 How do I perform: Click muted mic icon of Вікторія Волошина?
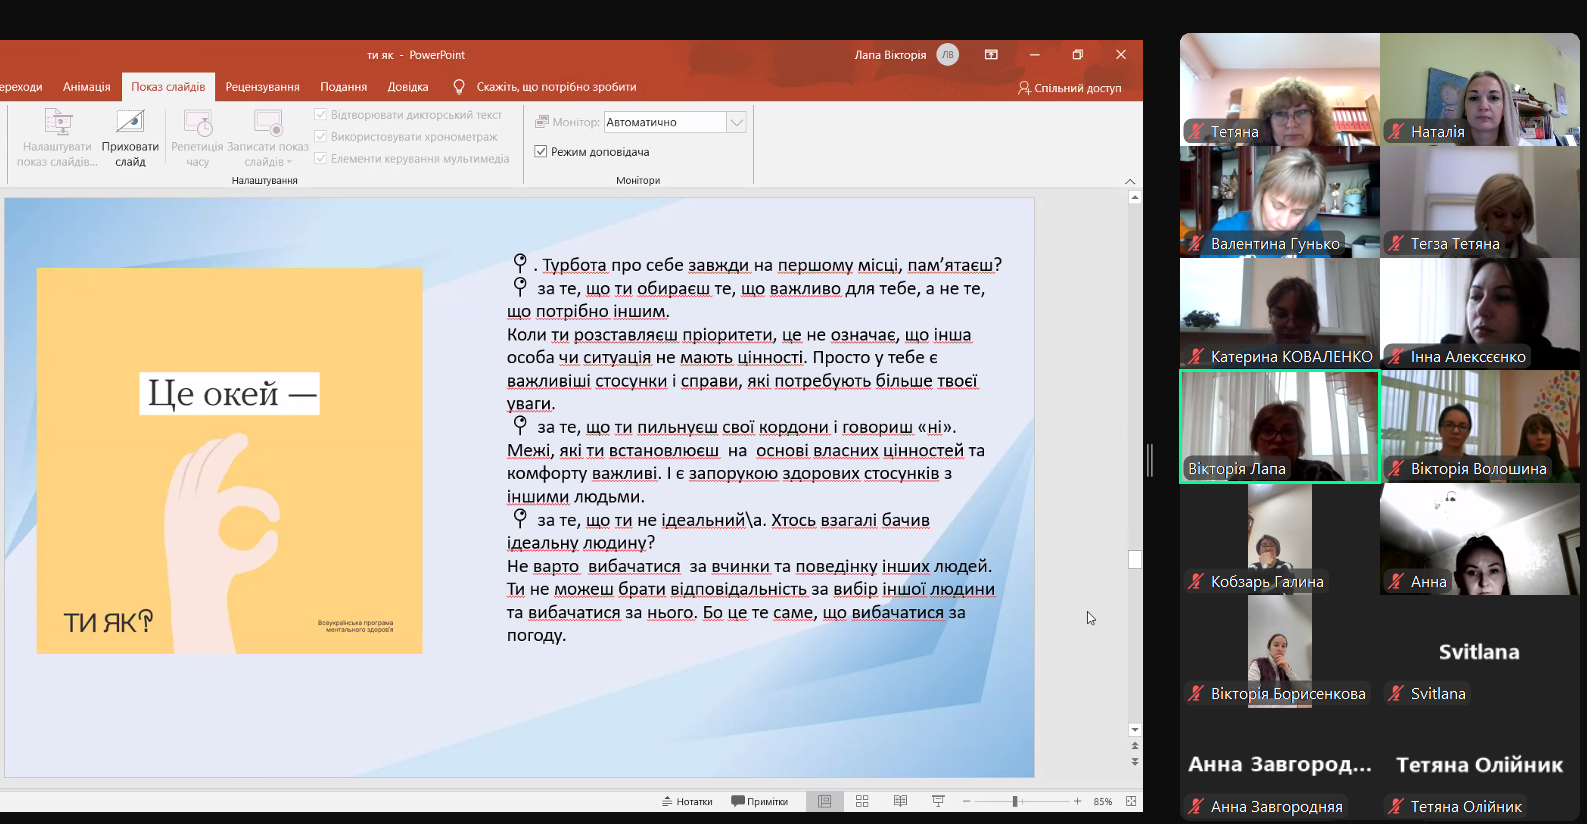pos(1396,468)
